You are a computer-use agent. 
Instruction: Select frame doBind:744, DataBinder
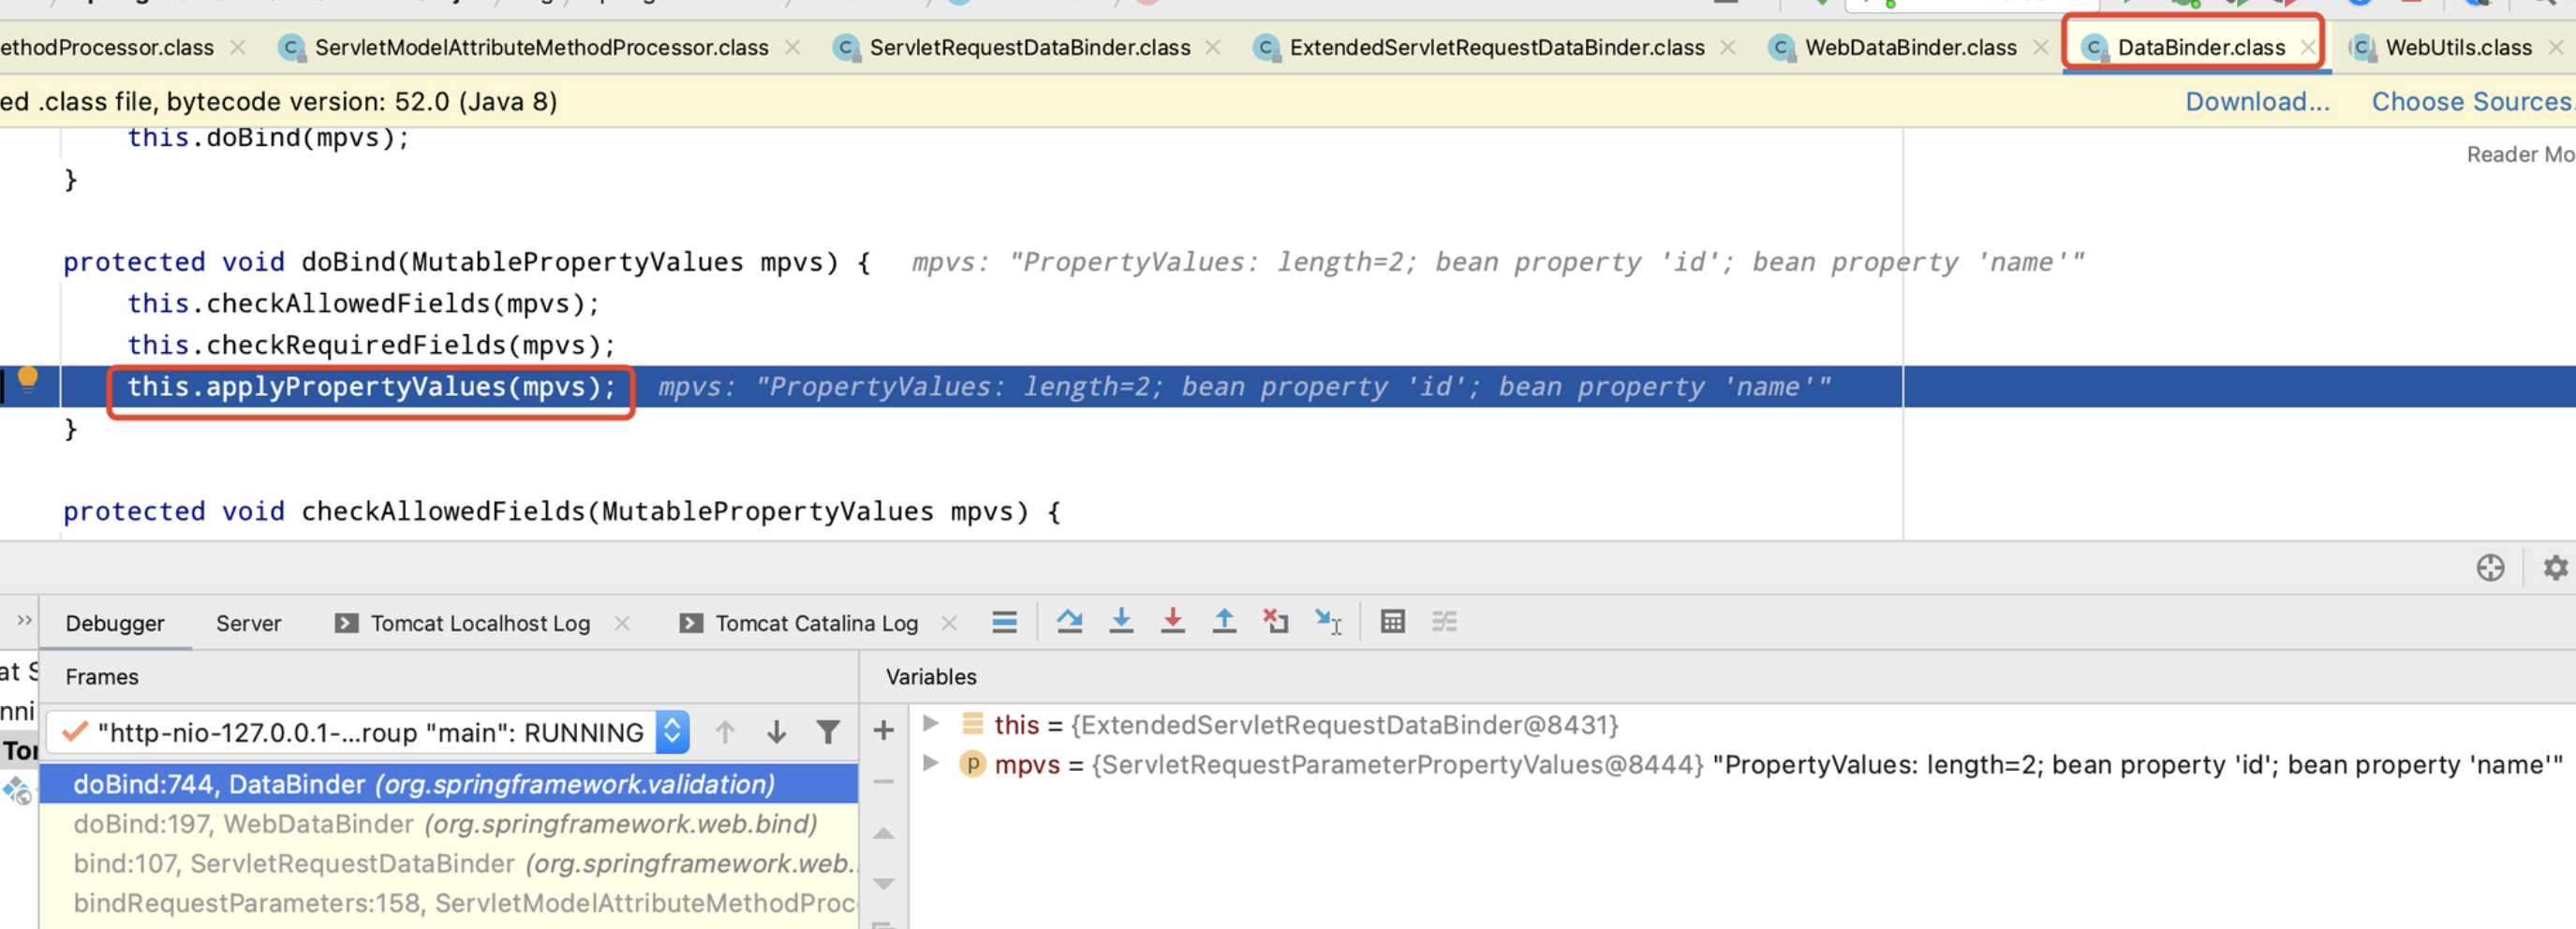click(x=448, y=784)
